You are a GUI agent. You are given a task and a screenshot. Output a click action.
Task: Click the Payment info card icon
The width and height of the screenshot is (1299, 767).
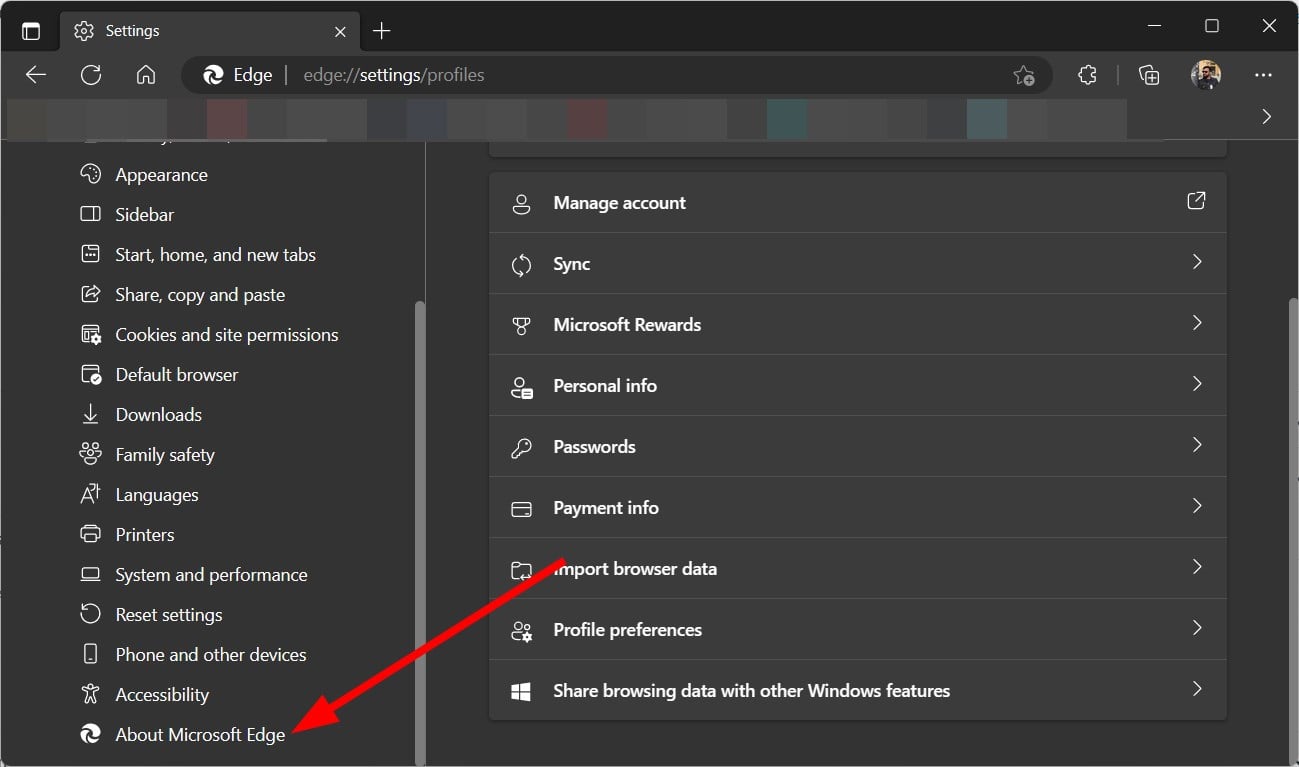click(x=521, y=509)
